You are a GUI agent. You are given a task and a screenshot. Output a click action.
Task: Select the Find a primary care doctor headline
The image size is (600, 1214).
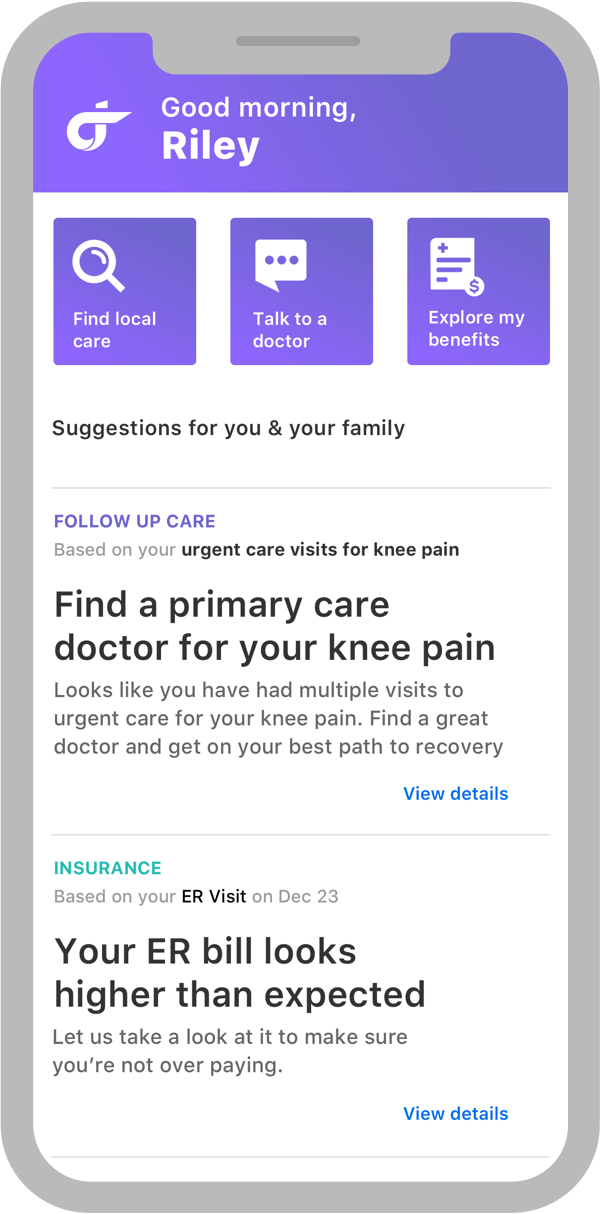[274, 626]
